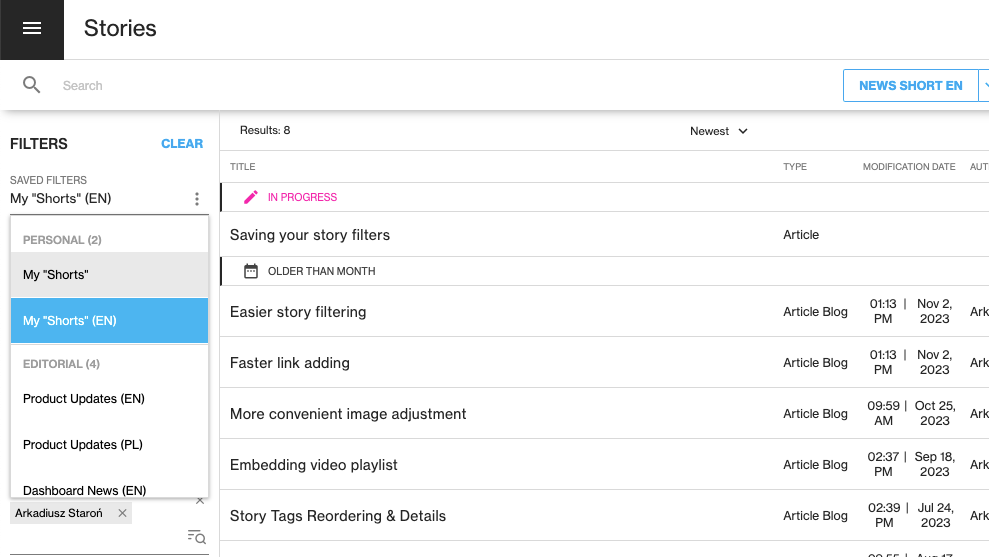Open story More convenient image adjustment

click(348, 414)
